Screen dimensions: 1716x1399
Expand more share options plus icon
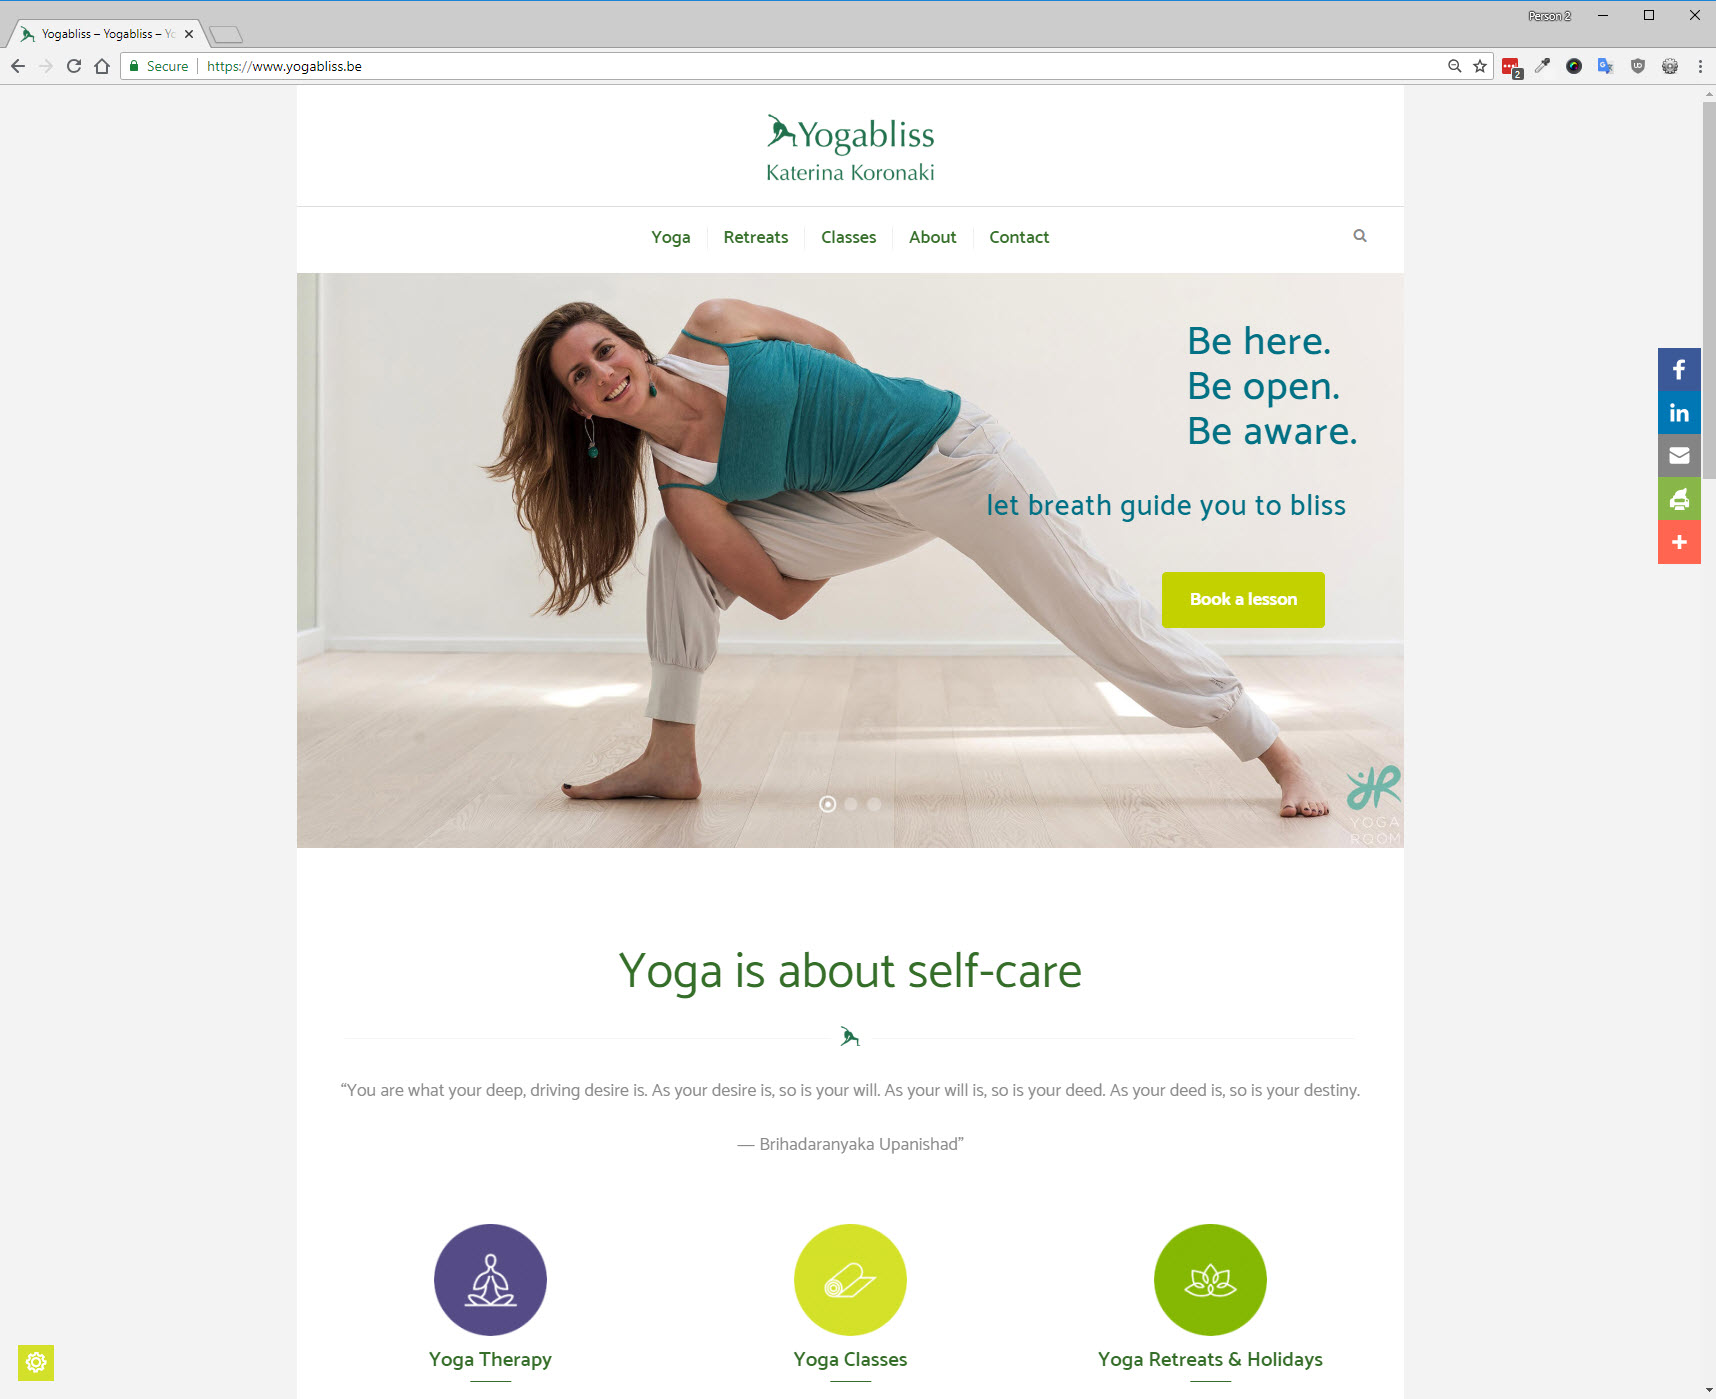click(1679, 542)
